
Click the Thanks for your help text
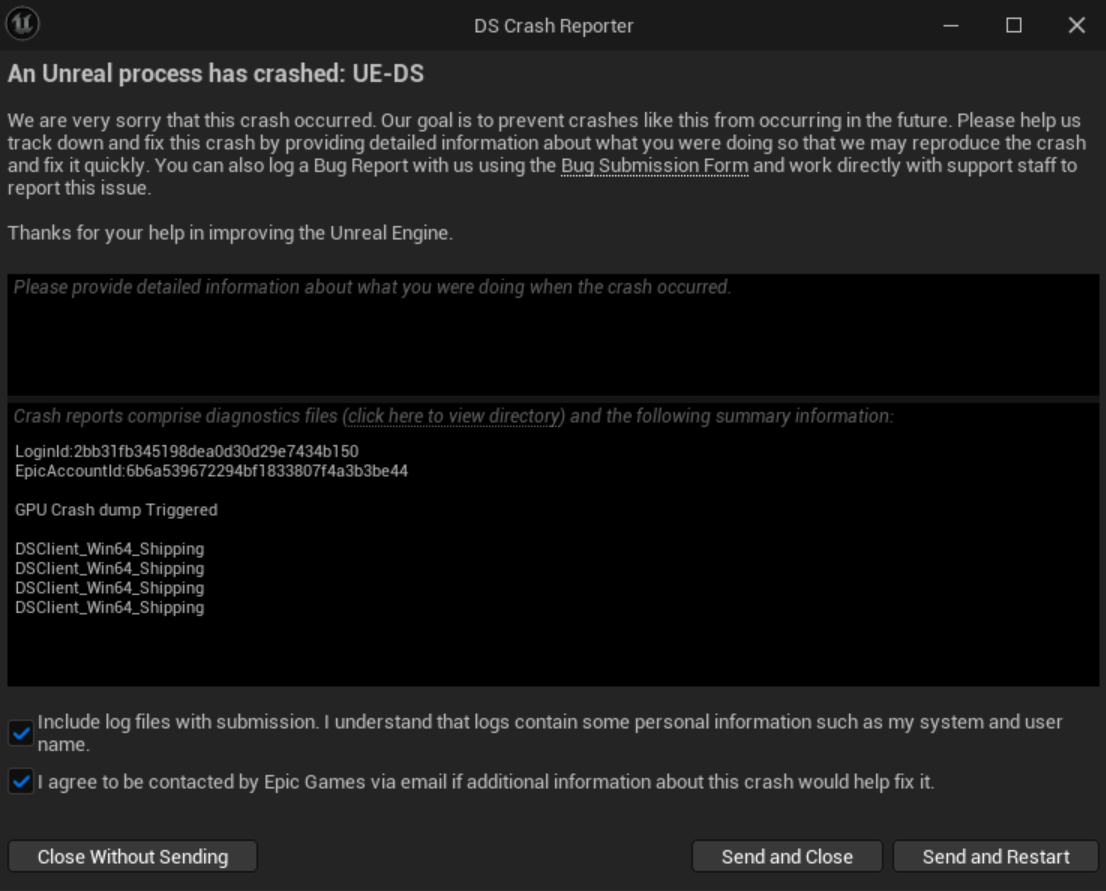[230, 234]
